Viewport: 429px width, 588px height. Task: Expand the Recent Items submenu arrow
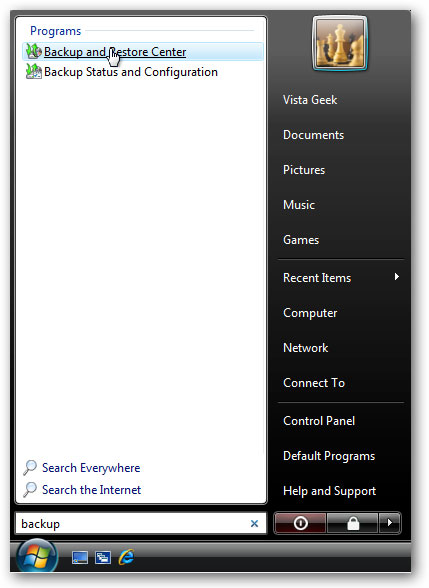point(397,277)
